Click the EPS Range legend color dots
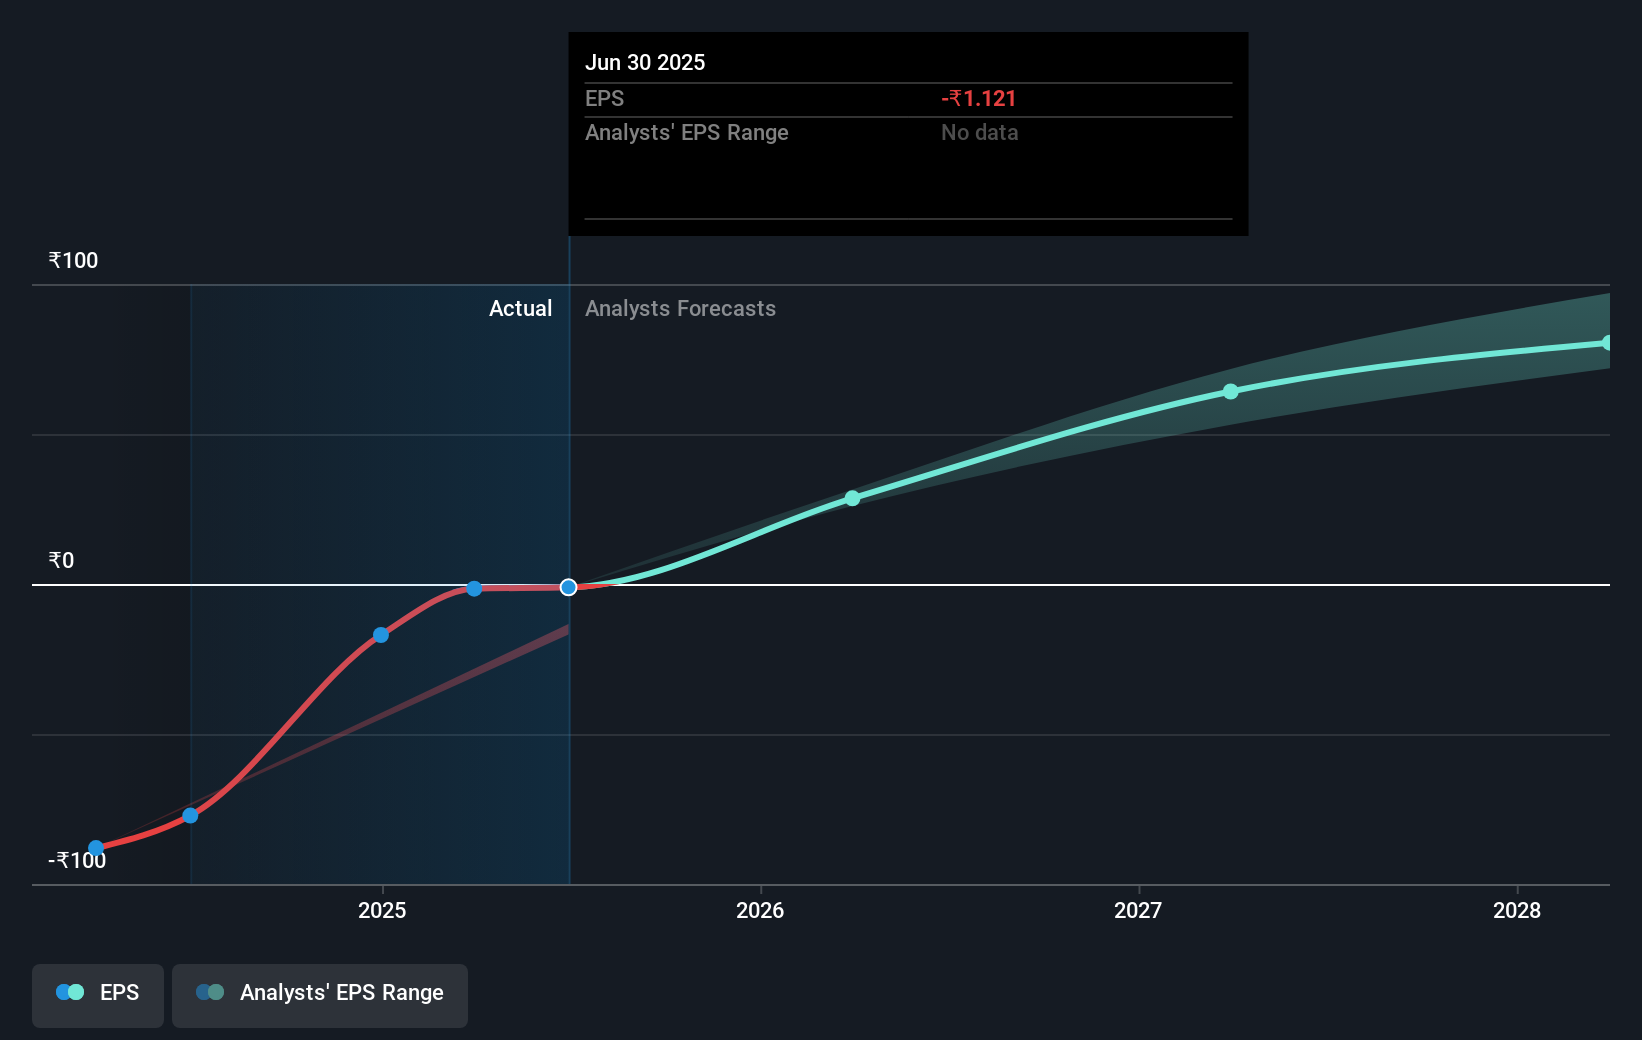Viewport: 1642px width, 1040px height. 210,992
